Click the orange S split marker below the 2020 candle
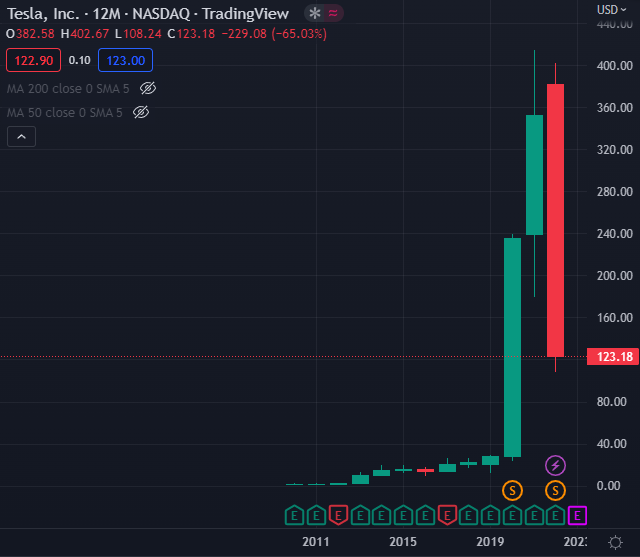 click(512, 490)
